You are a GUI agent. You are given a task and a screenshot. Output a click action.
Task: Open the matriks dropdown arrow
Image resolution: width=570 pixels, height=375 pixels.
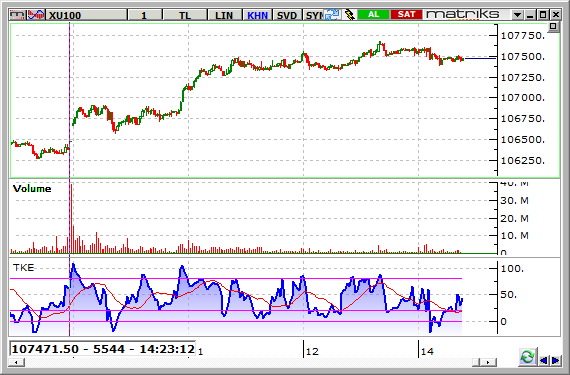click(517, 15)
